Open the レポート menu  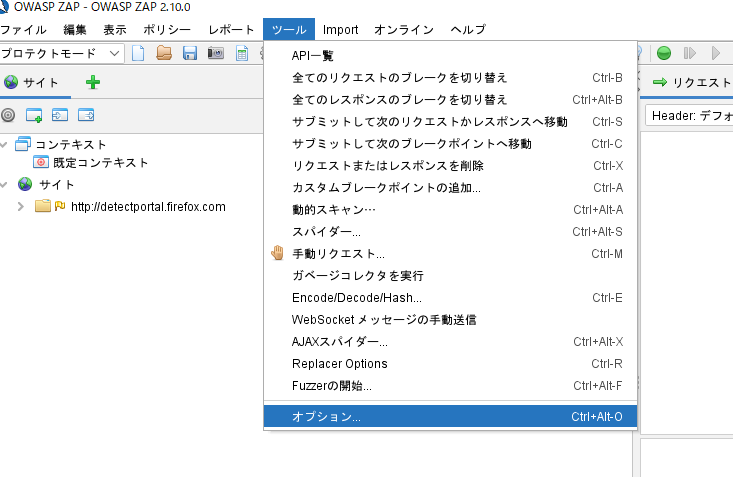coord(231,29)
